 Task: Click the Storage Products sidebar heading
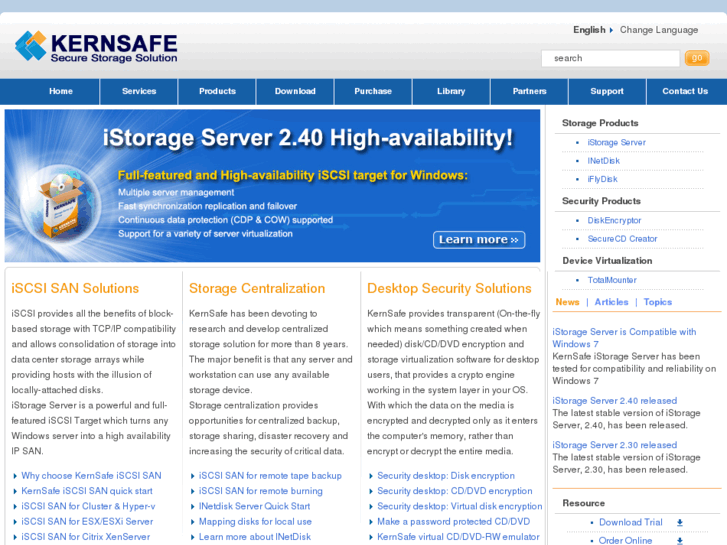[600, 123]
